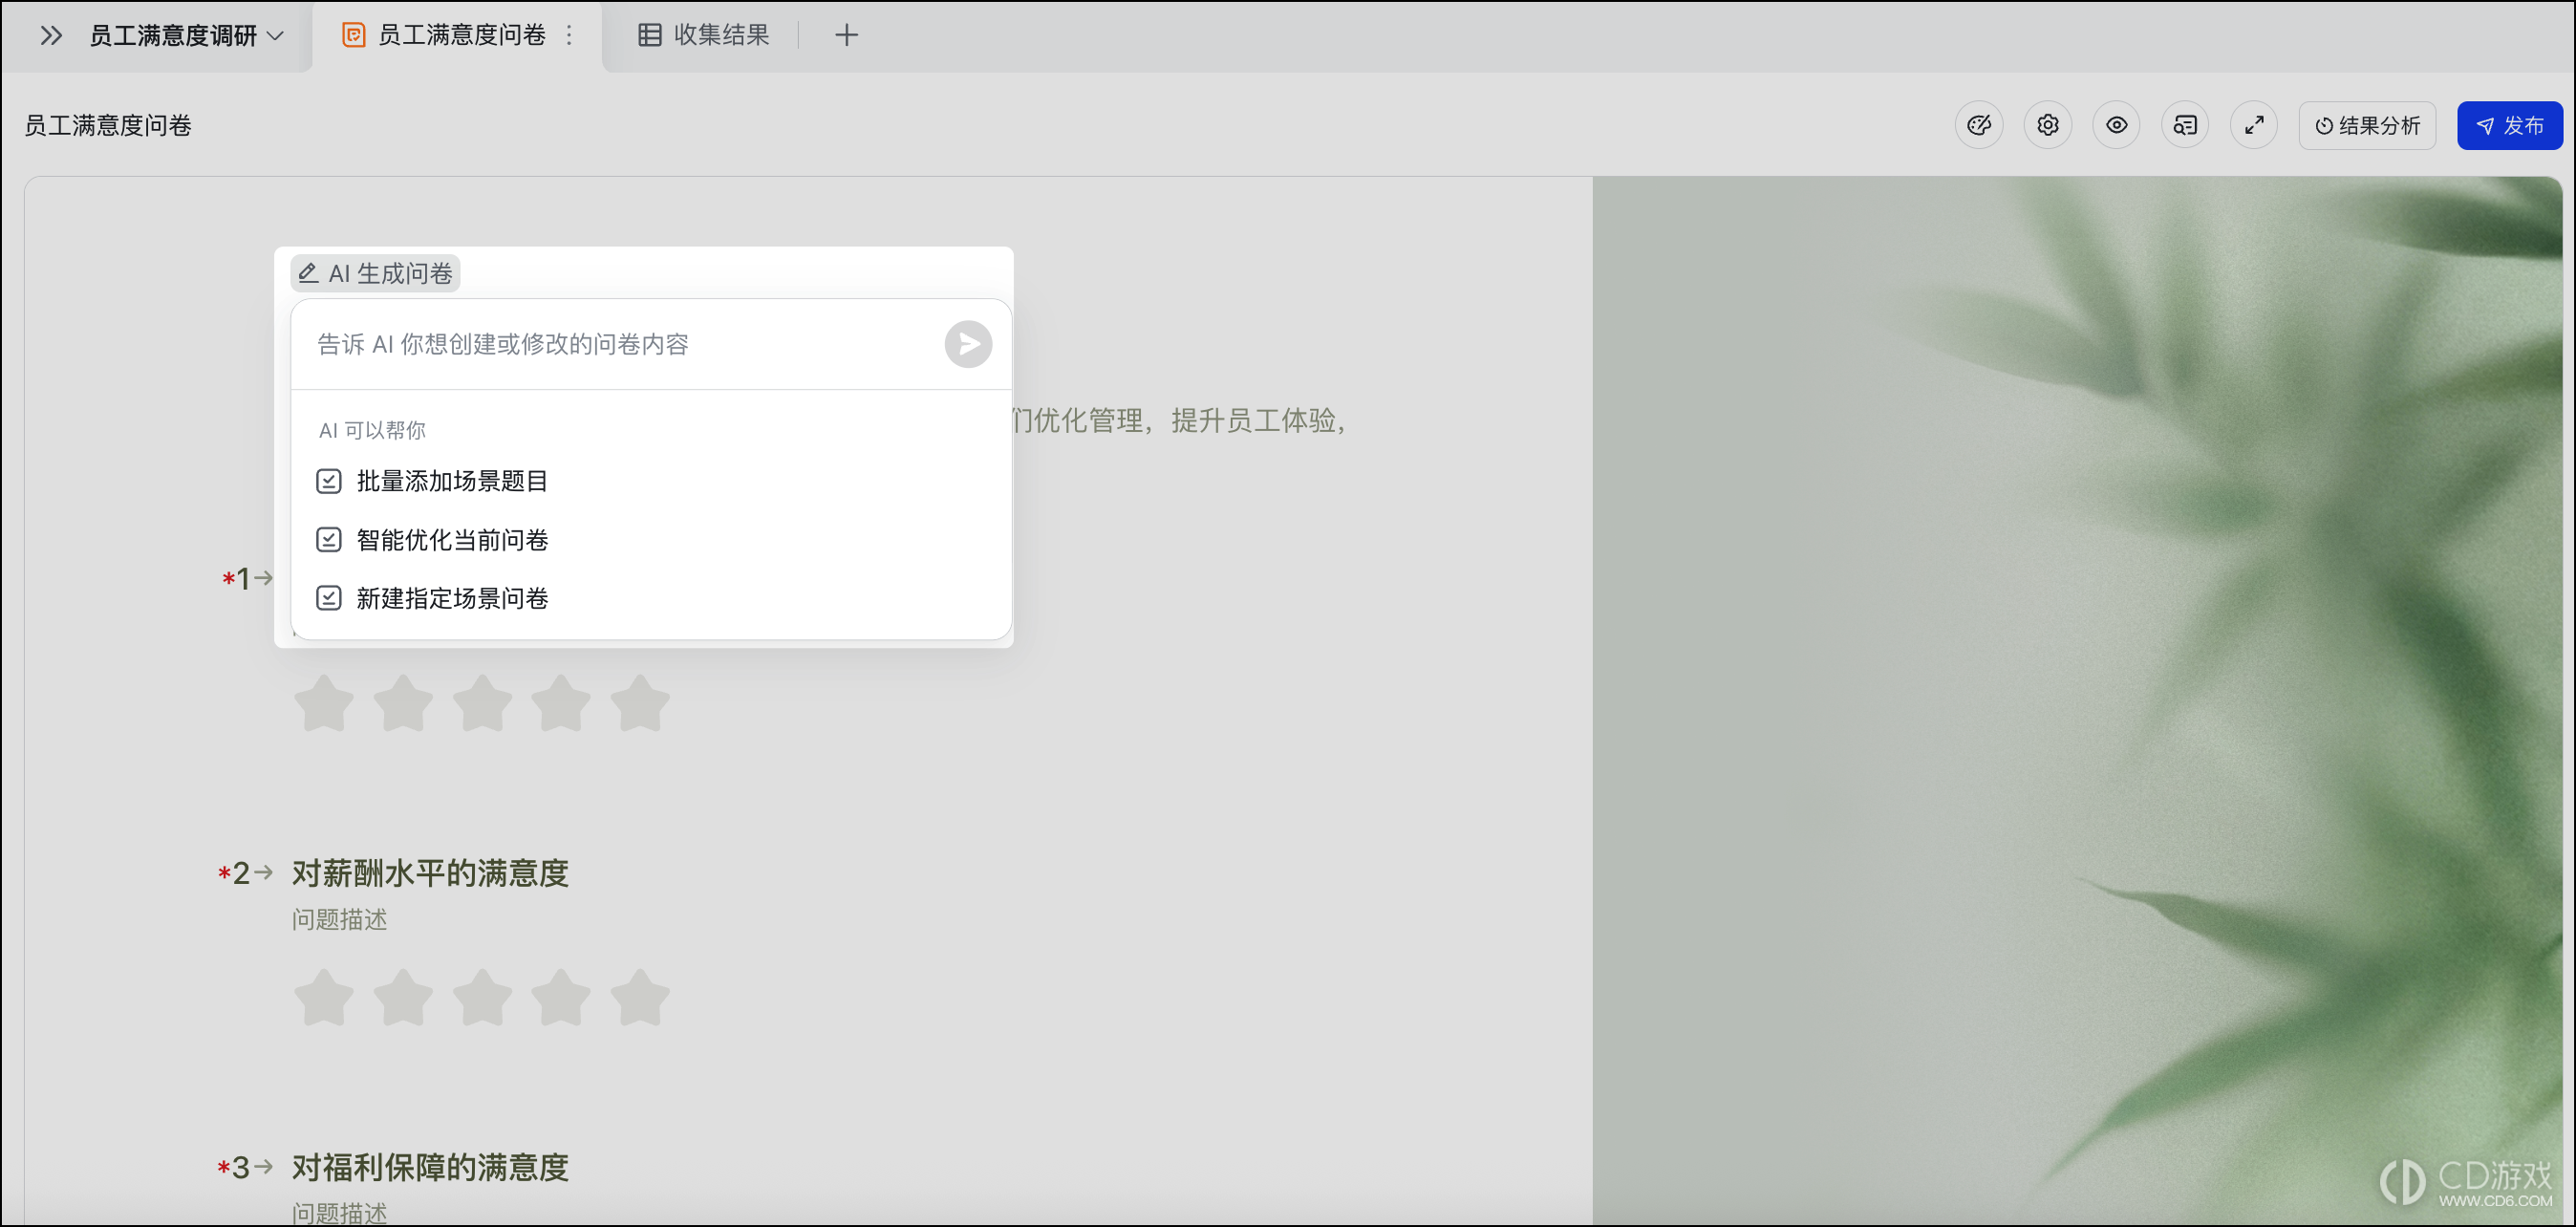Preview the questionnaire with eye icon
This screenshot has height=1227, width=2576.
pos(2116,125)
